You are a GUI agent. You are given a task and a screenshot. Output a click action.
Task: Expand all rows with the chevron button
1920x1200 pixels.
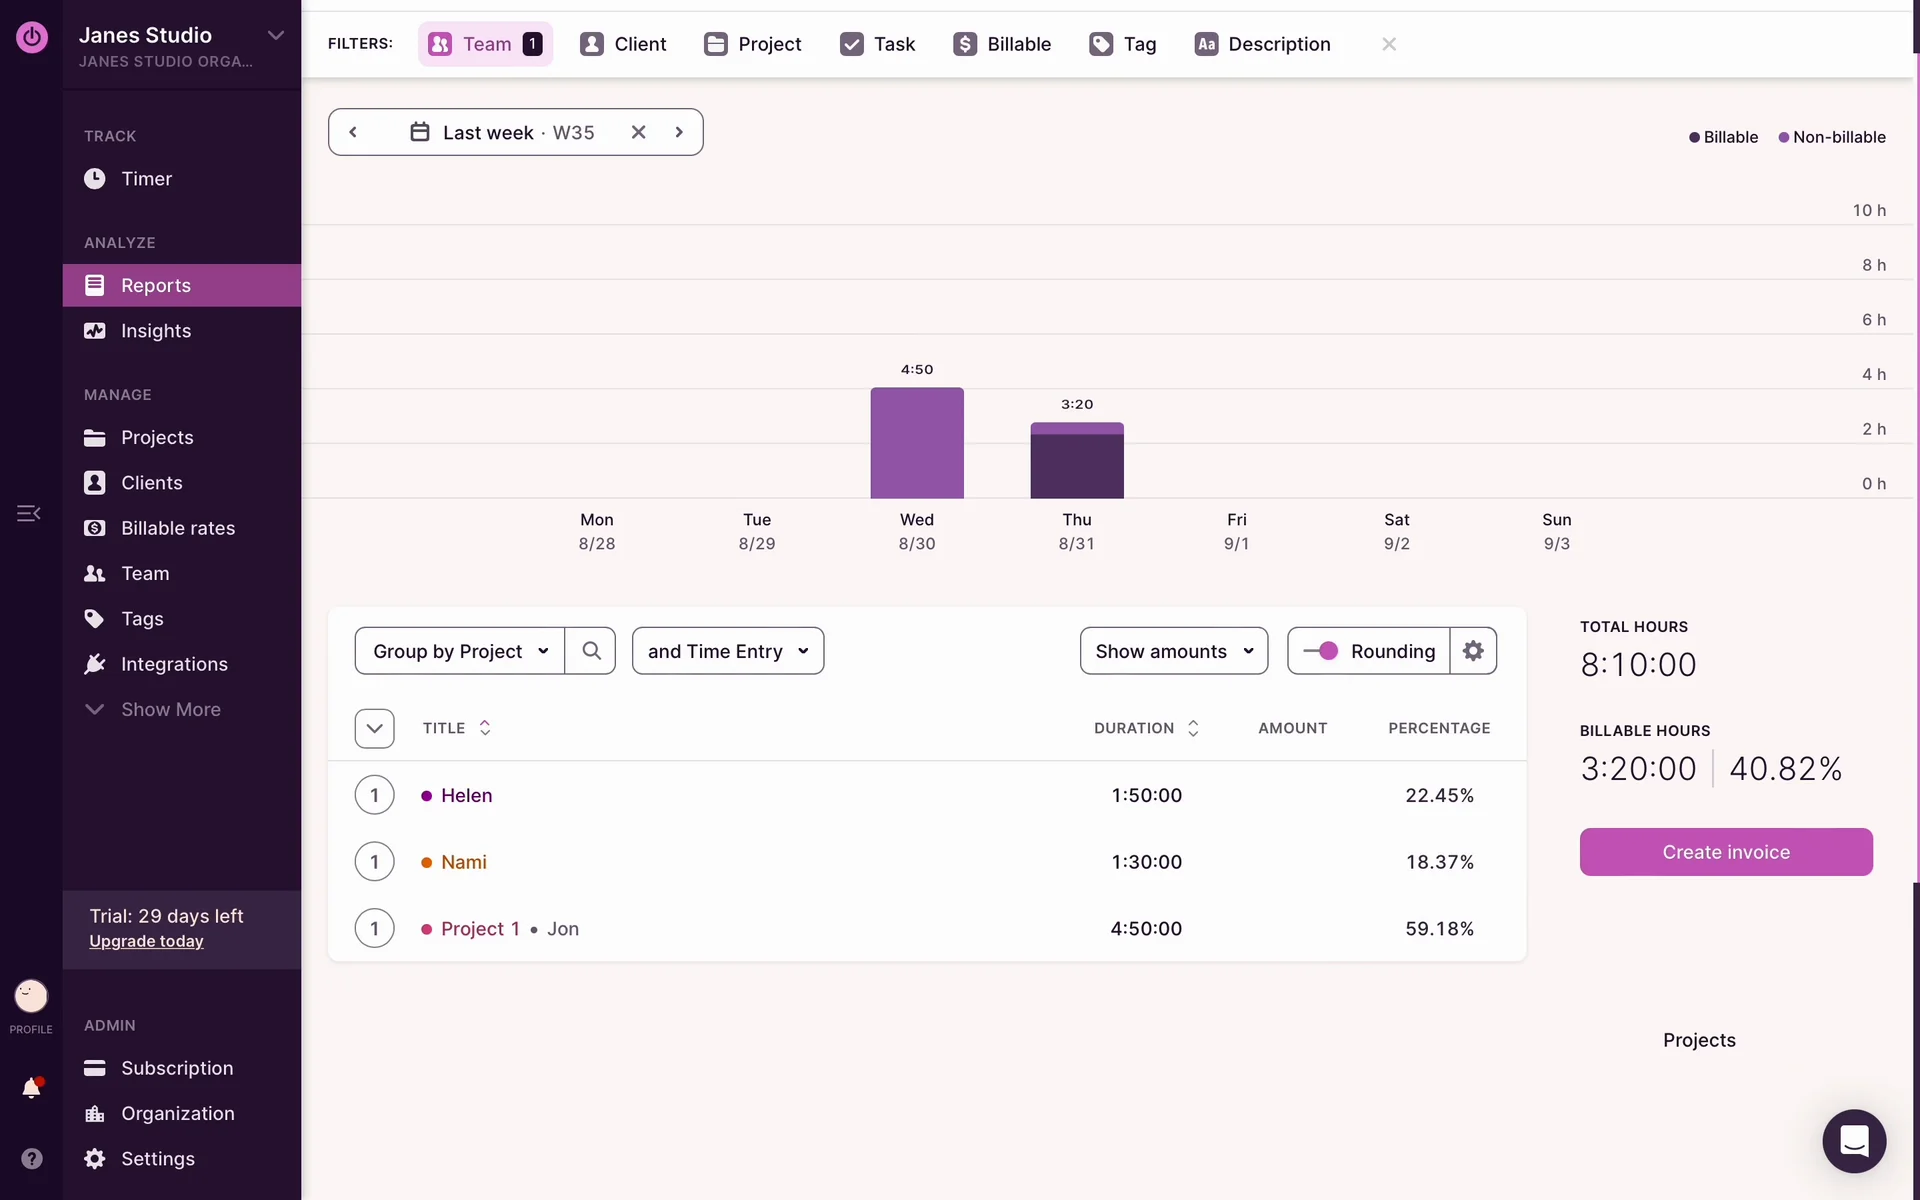(x=374, y=728)
